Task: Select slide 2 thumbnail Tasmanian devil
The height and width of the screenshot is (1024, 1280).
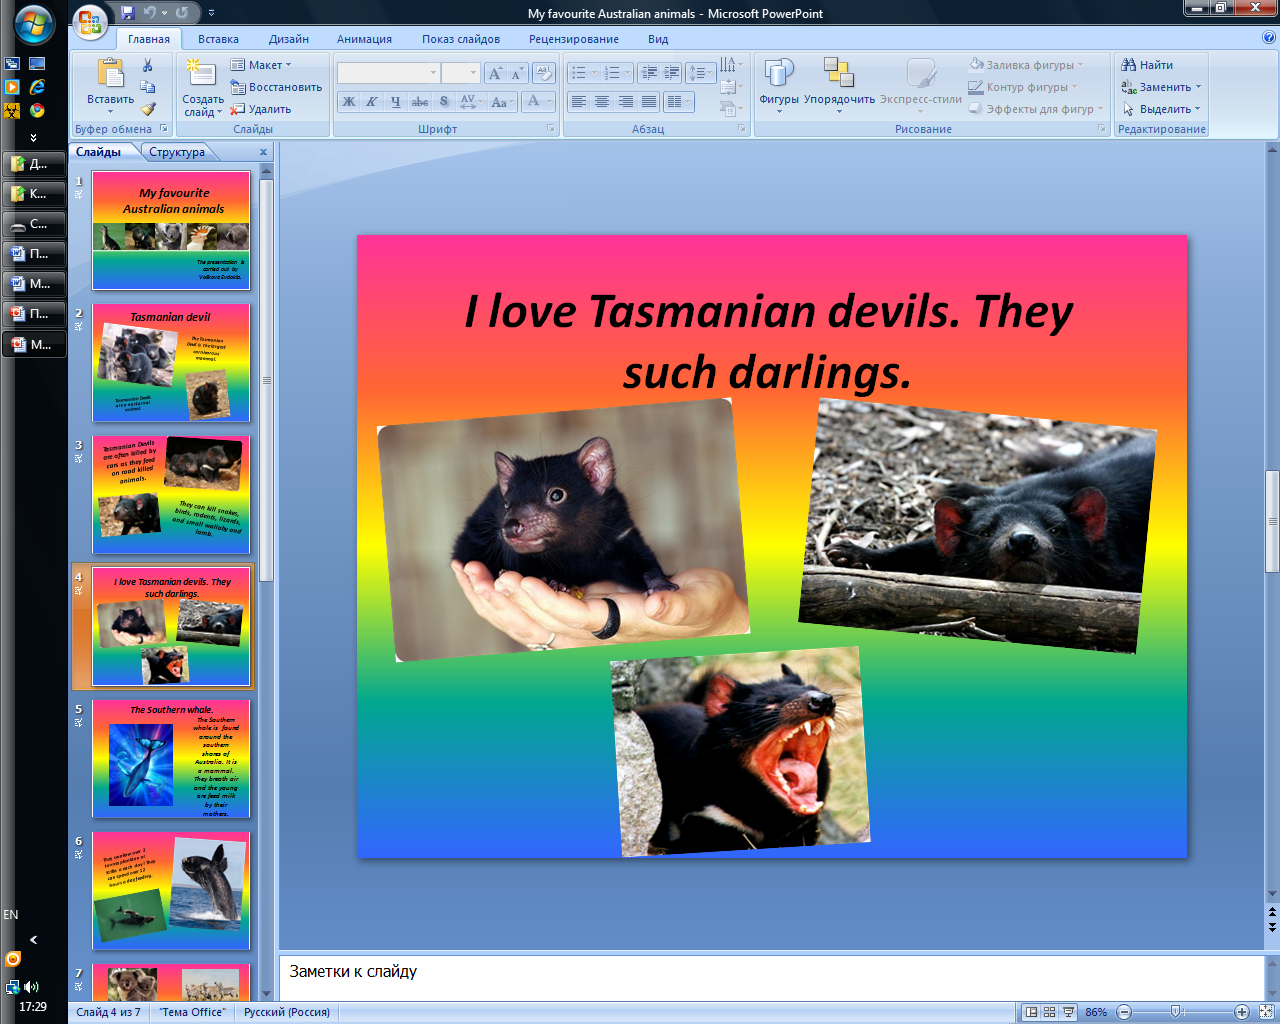Action: [x=171, y=363]
